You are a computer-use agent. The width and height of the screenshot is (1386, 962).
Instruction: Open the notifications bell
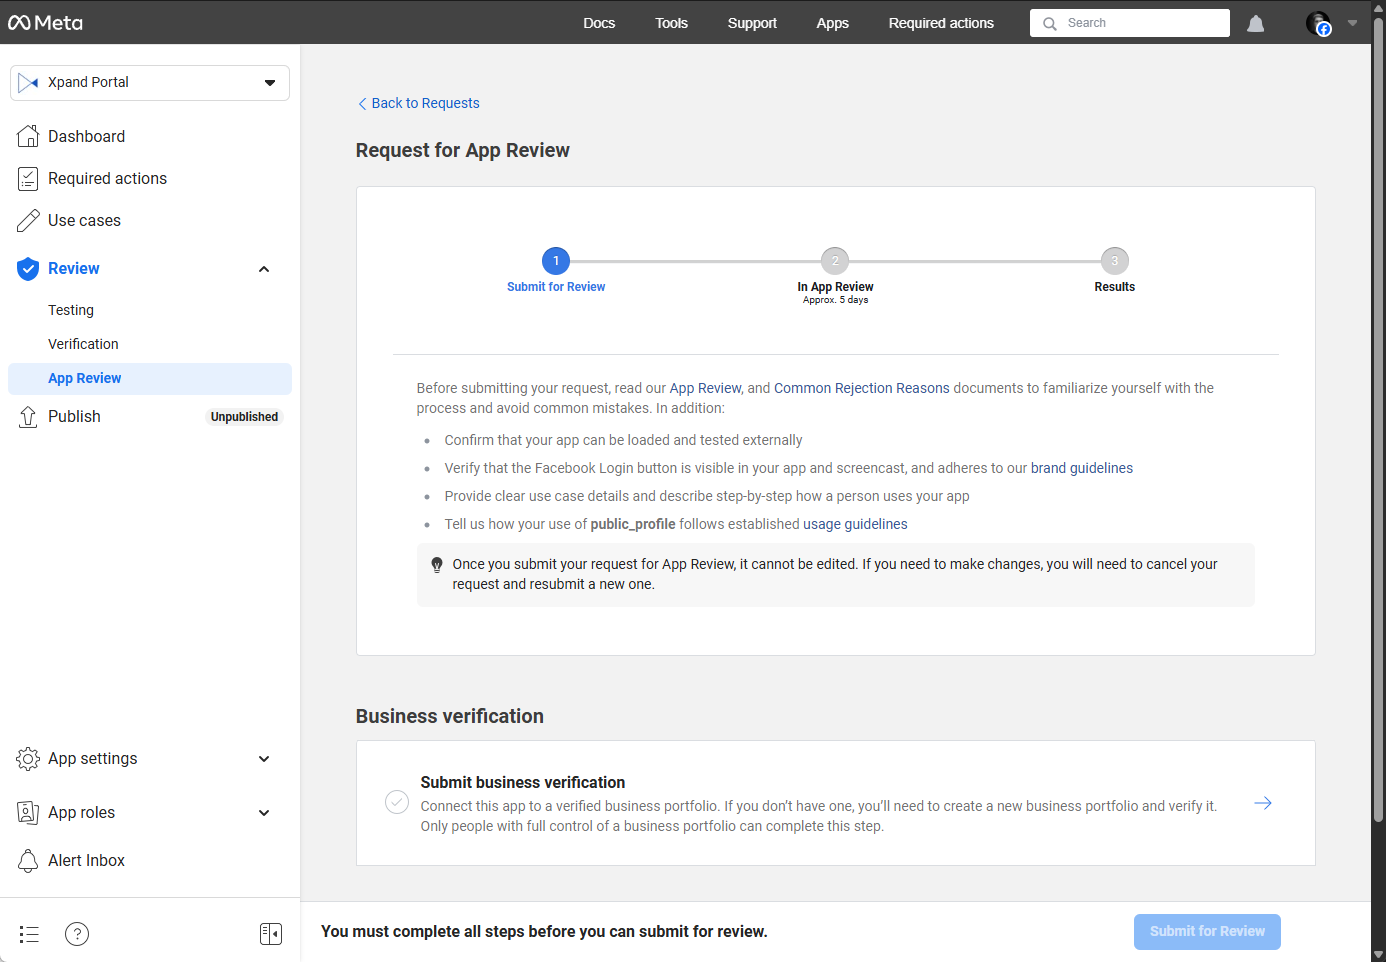[1256, 23]
